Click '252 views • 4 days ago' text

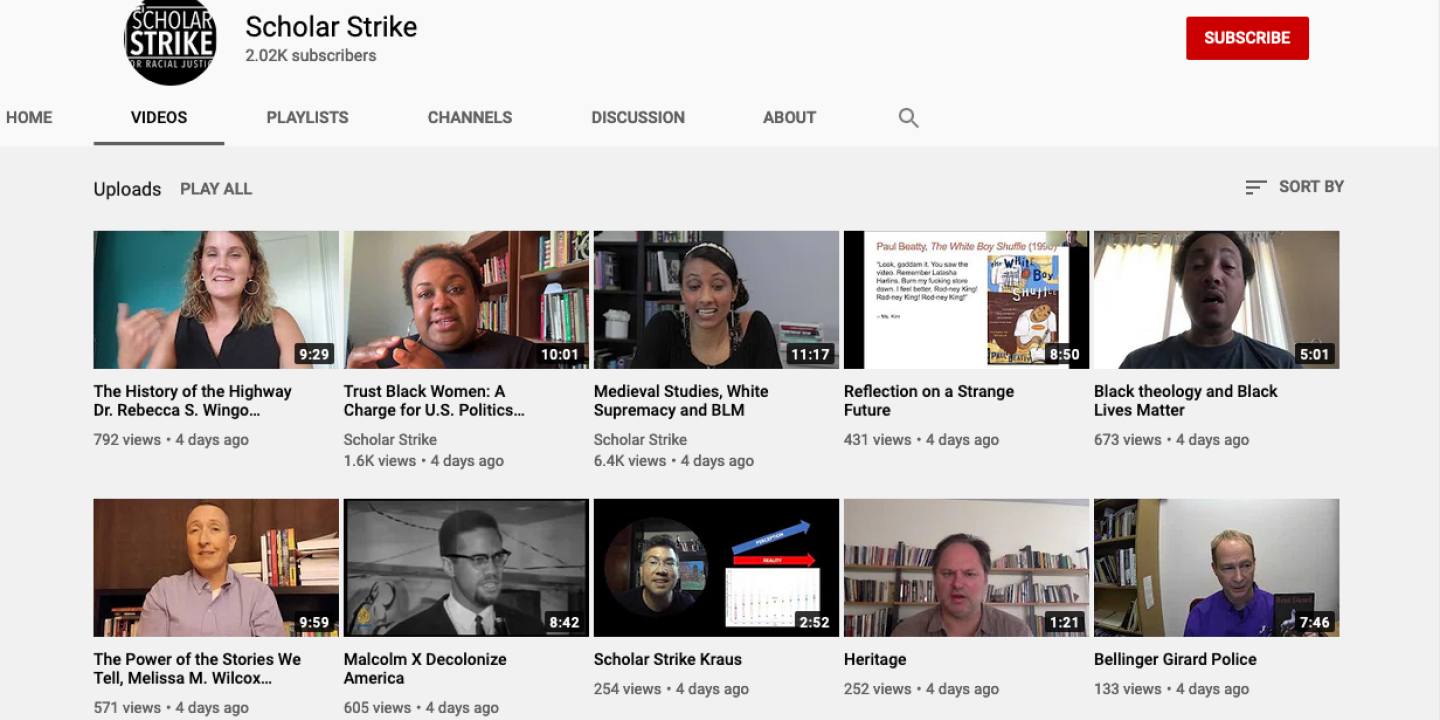click(921, 689)
